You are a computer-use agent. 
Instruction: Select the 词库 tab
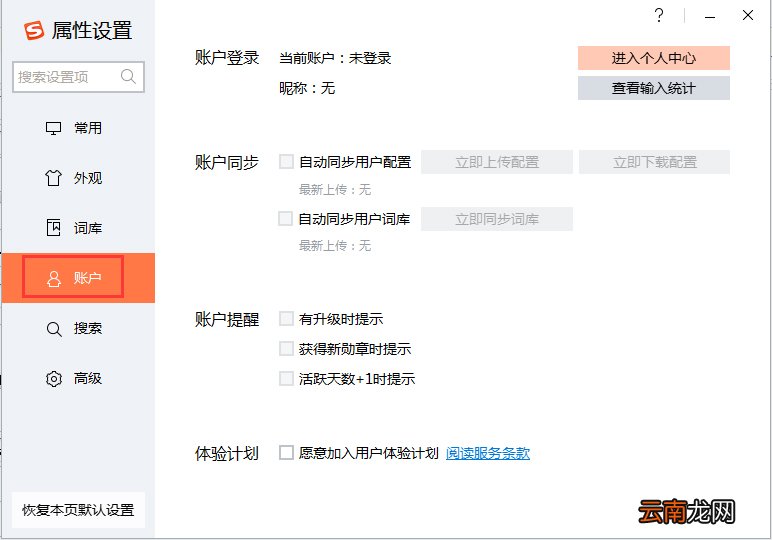[x=79, y=228]
